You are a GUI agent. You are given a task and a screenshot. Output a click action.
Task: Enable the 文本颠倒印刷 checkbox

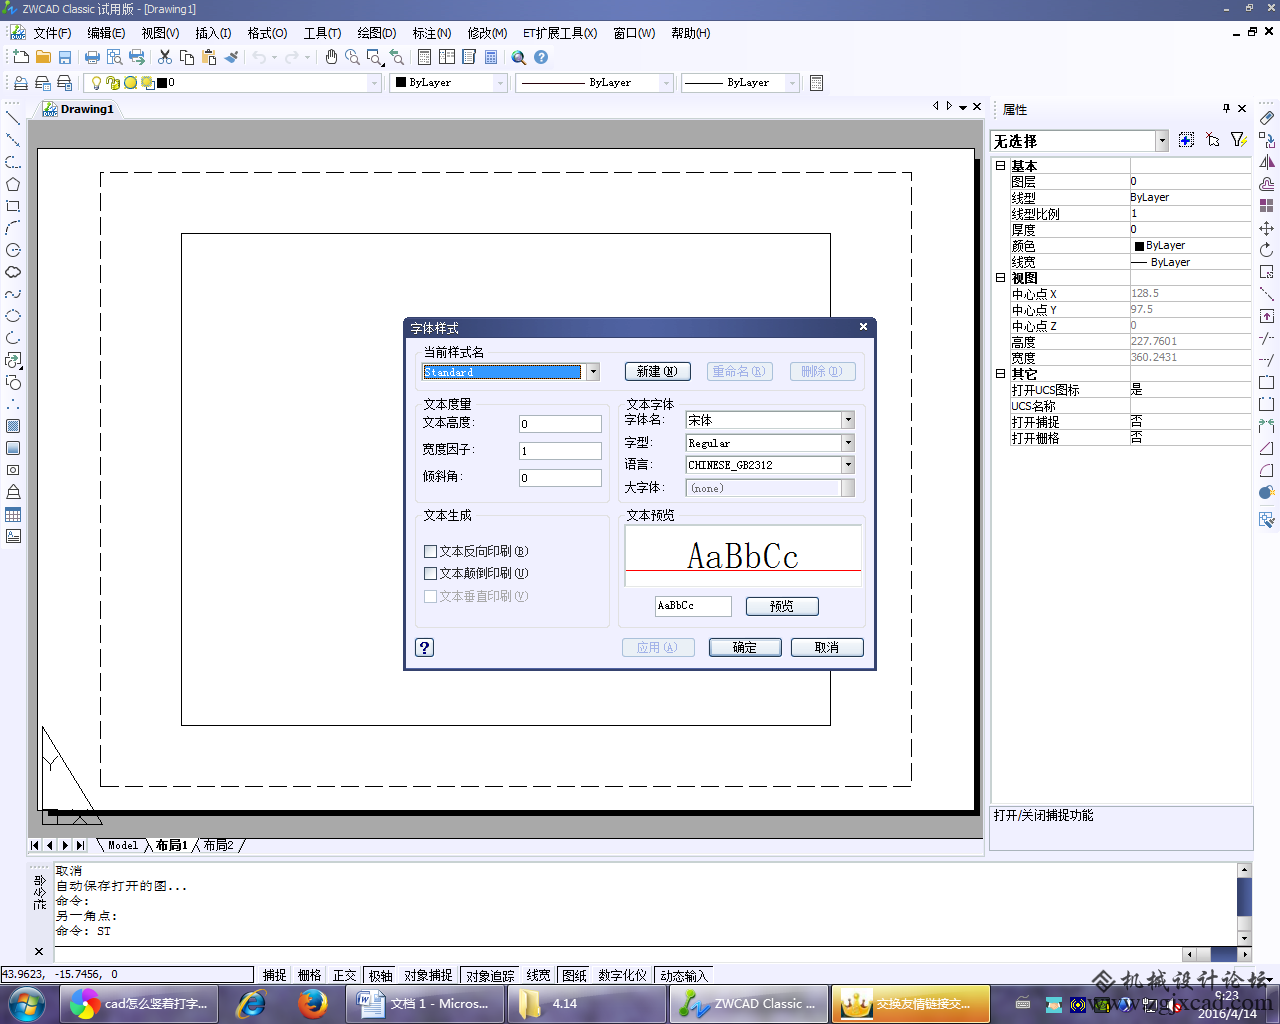pyautogui.click(x=430, y=573)
